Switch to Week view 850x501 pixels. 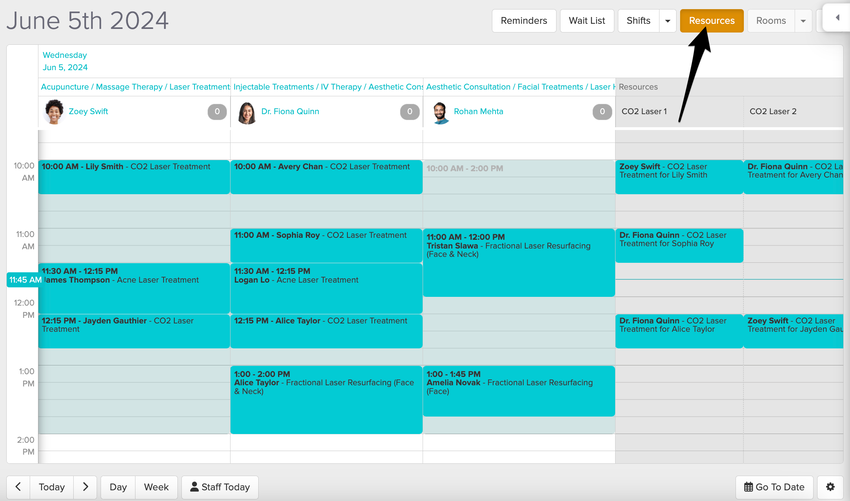156,487
